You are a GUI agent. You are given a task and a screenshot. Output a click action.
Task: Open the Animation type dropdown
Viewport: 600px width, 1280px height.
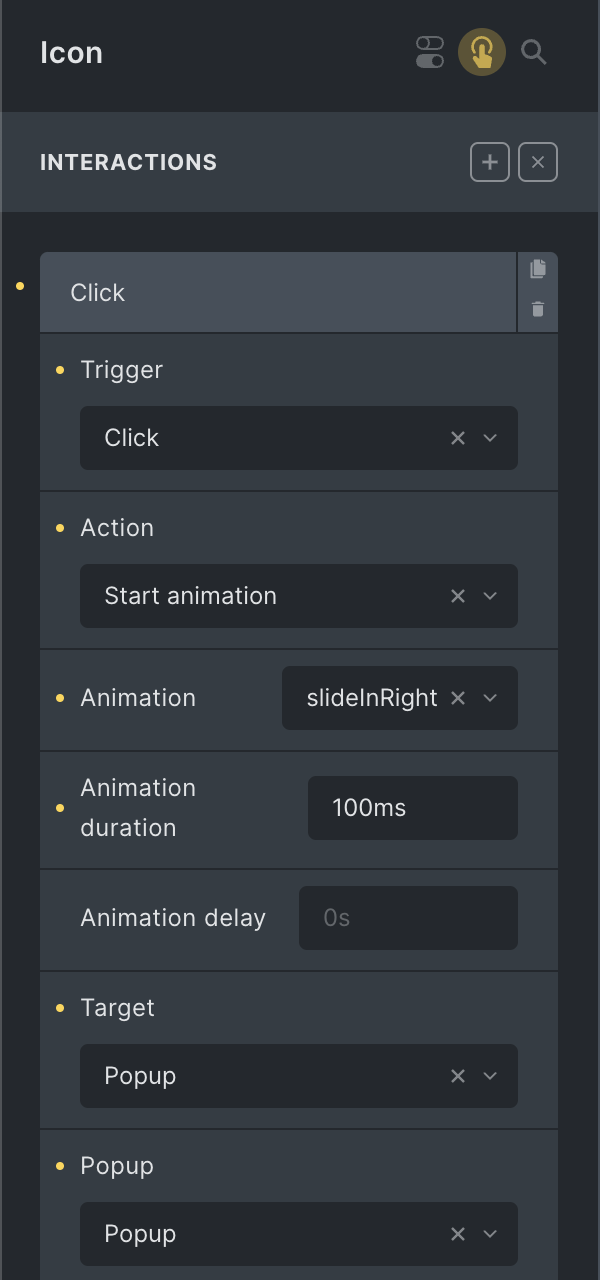tap(490, 698)
